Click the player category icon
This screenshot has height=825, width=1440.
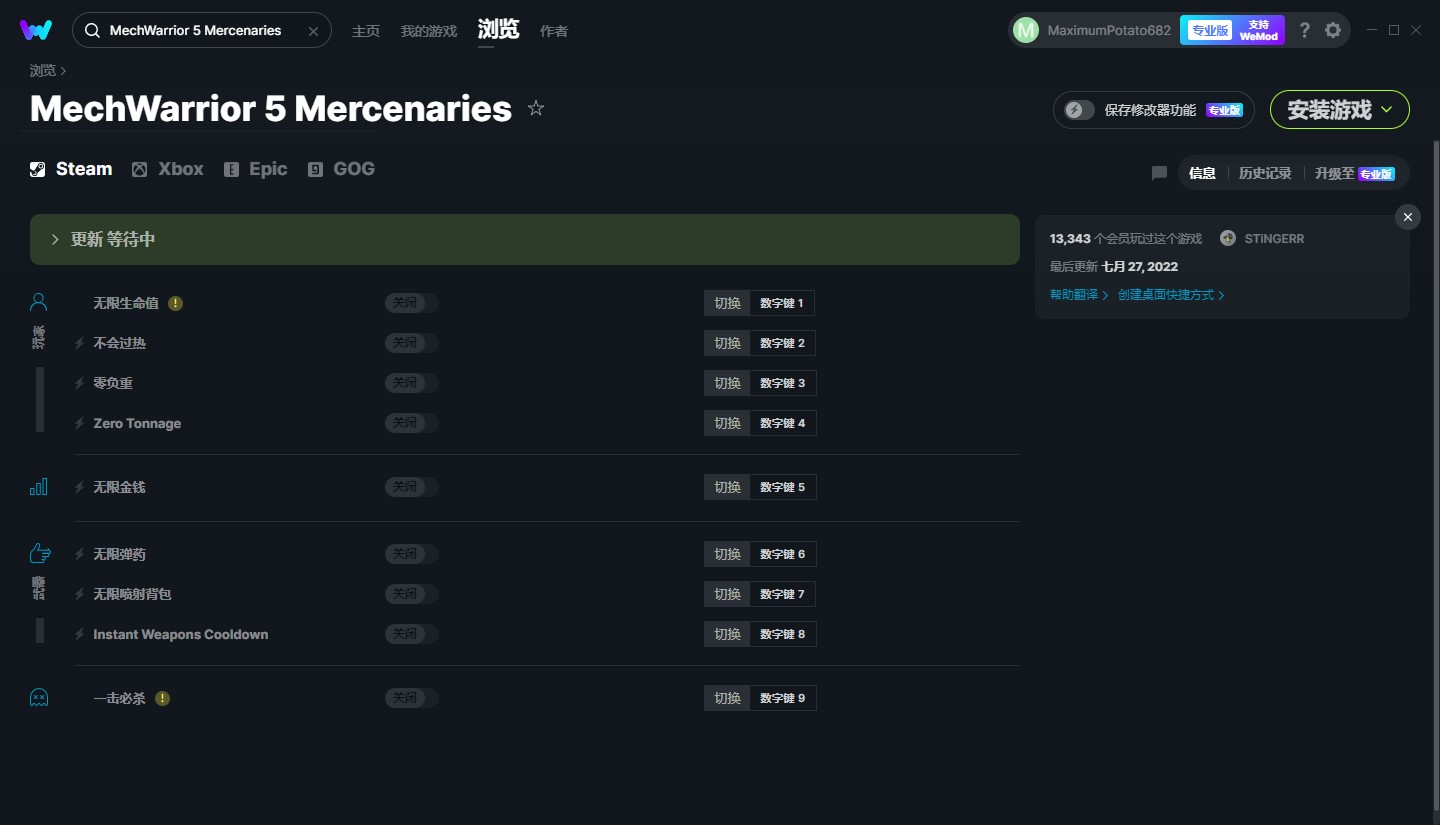point(39,301)
